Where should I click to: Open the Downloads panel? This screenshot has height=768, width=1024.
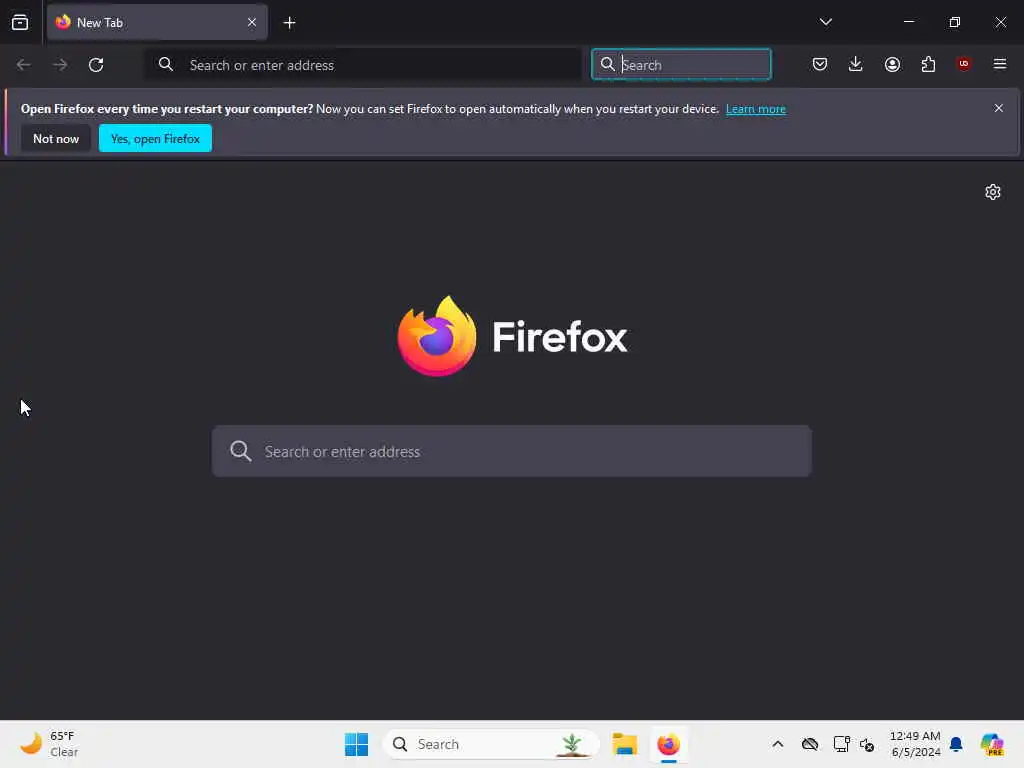point(856,64)
